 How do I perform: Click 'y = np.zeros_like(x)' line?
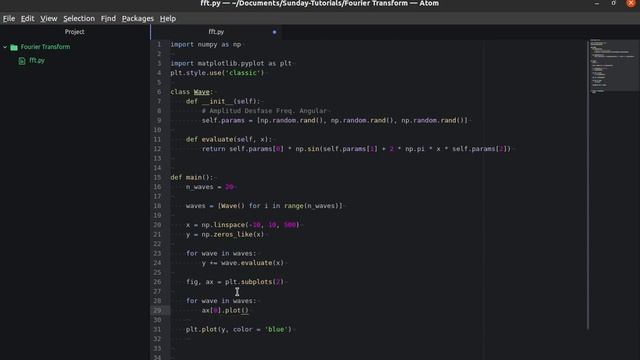click(x=225, y=234)
